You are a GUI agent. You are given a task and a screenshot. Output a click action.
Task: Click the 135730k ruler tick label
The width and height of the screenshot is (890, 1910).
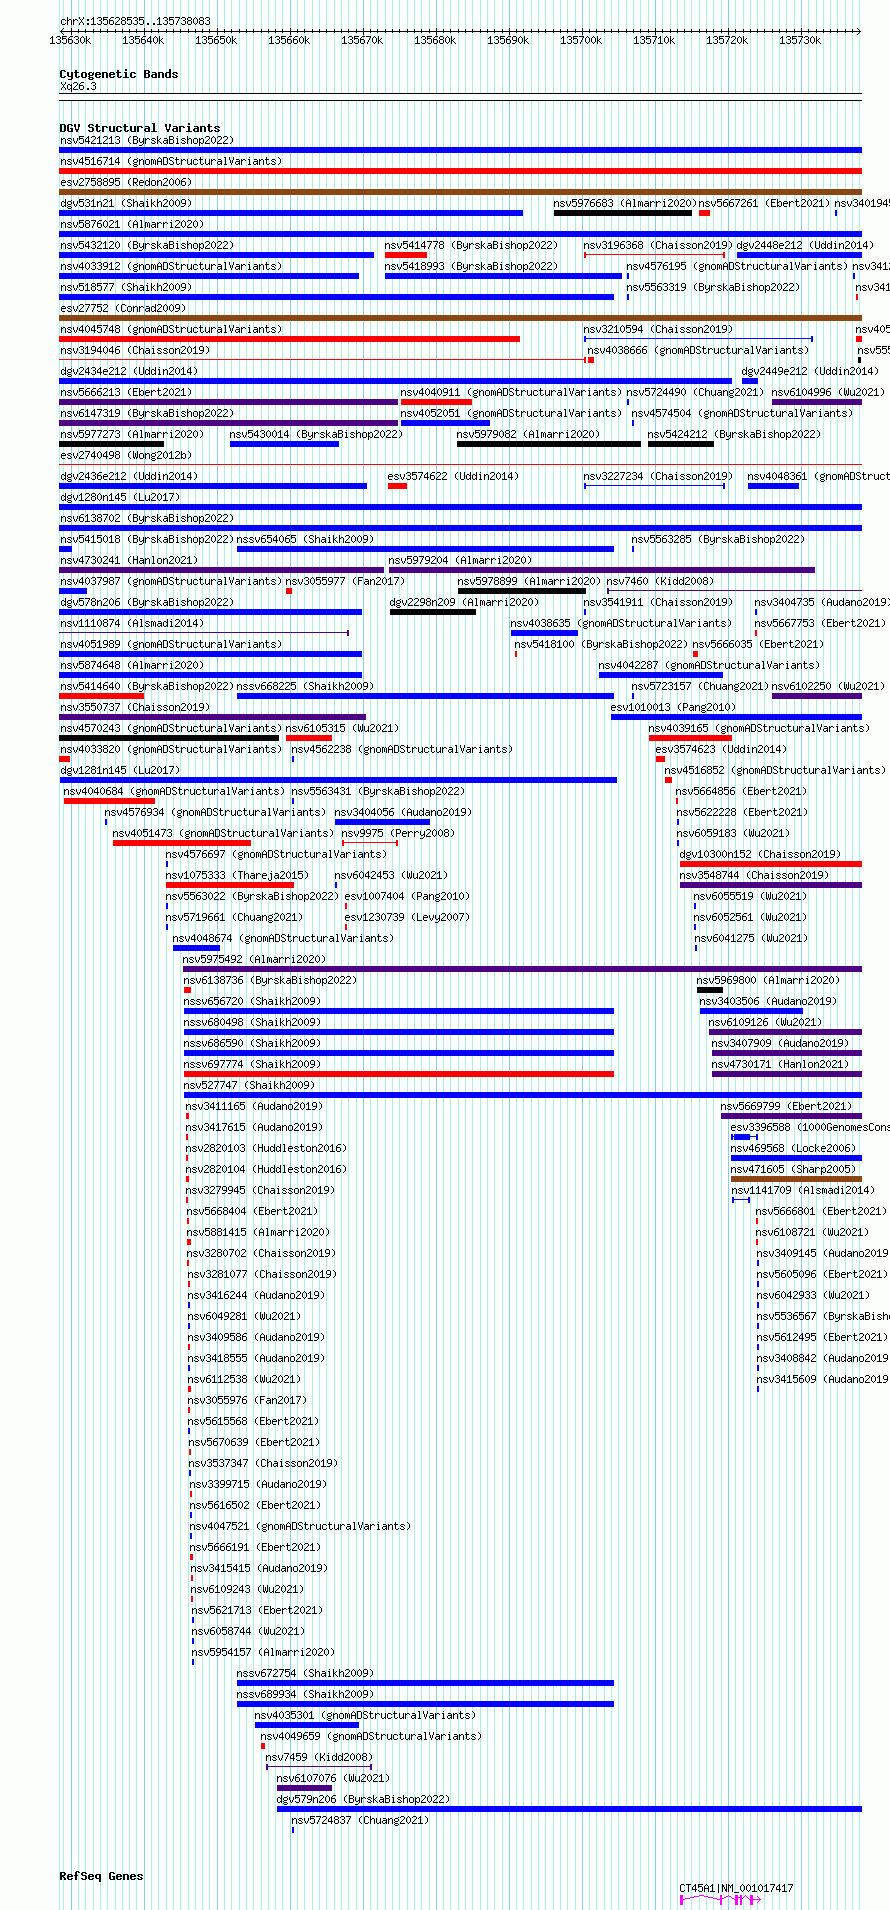[x=800, y=40]
